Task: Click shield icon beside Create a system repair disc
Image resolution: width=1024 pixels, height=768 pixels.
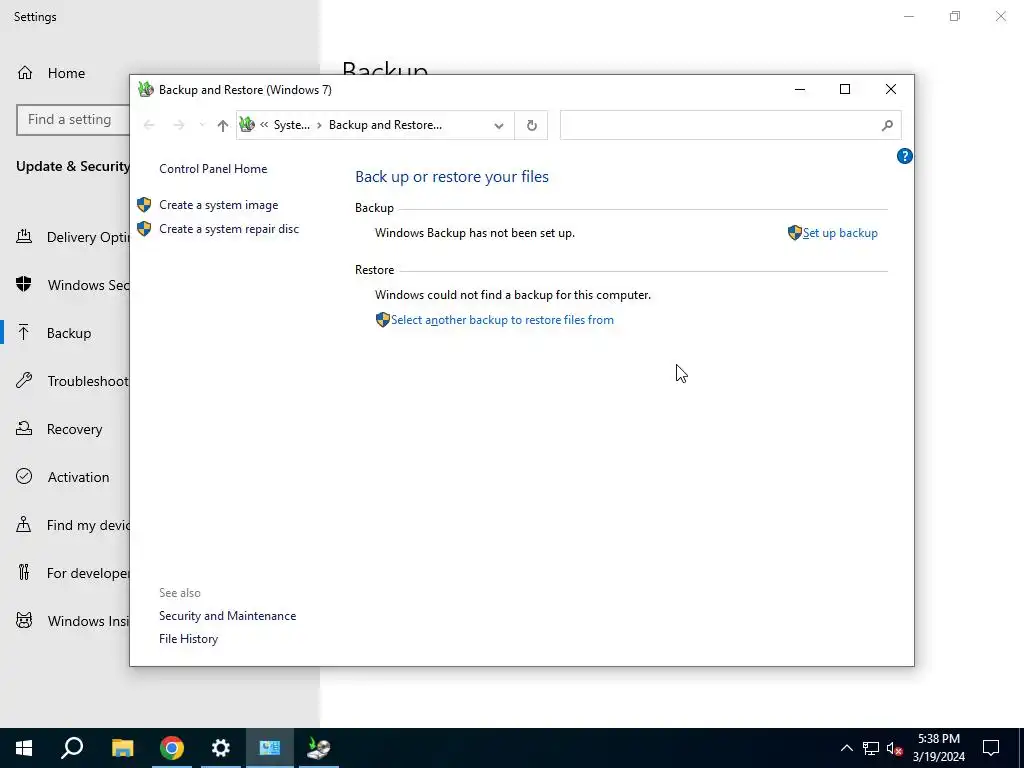Action: click(144, 229)
